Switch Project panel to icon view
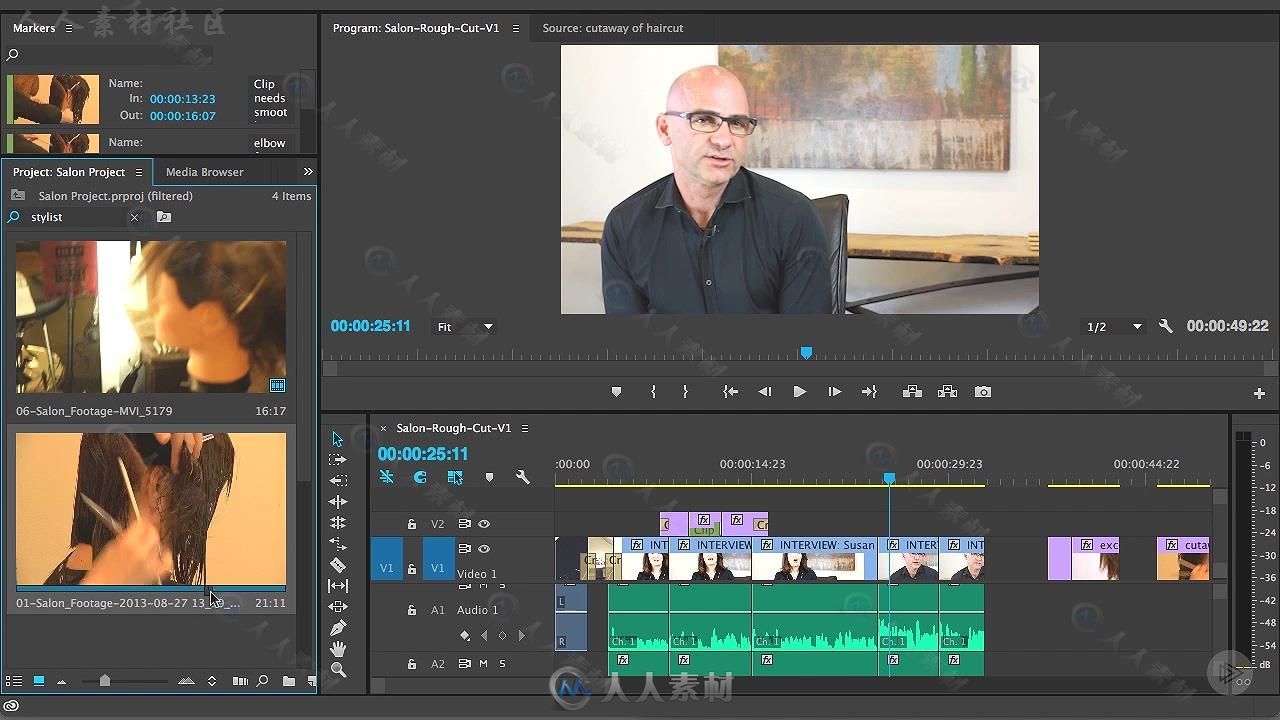This screenshot has width=1280, height=720. tap(39, 681)
